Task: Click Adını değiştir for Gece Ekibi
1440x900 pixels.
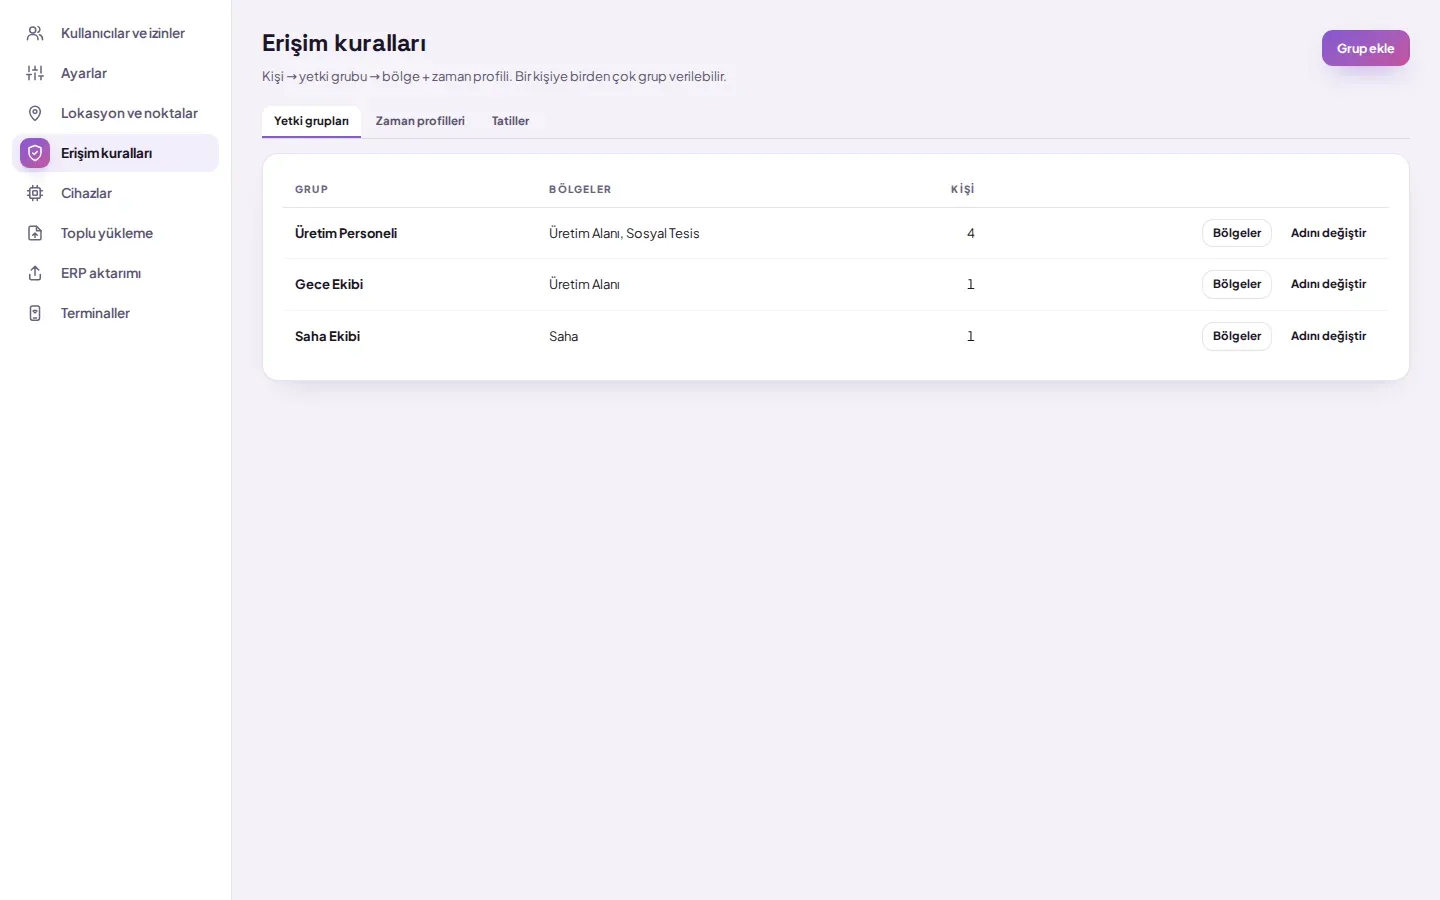Action: (1328, 284)
